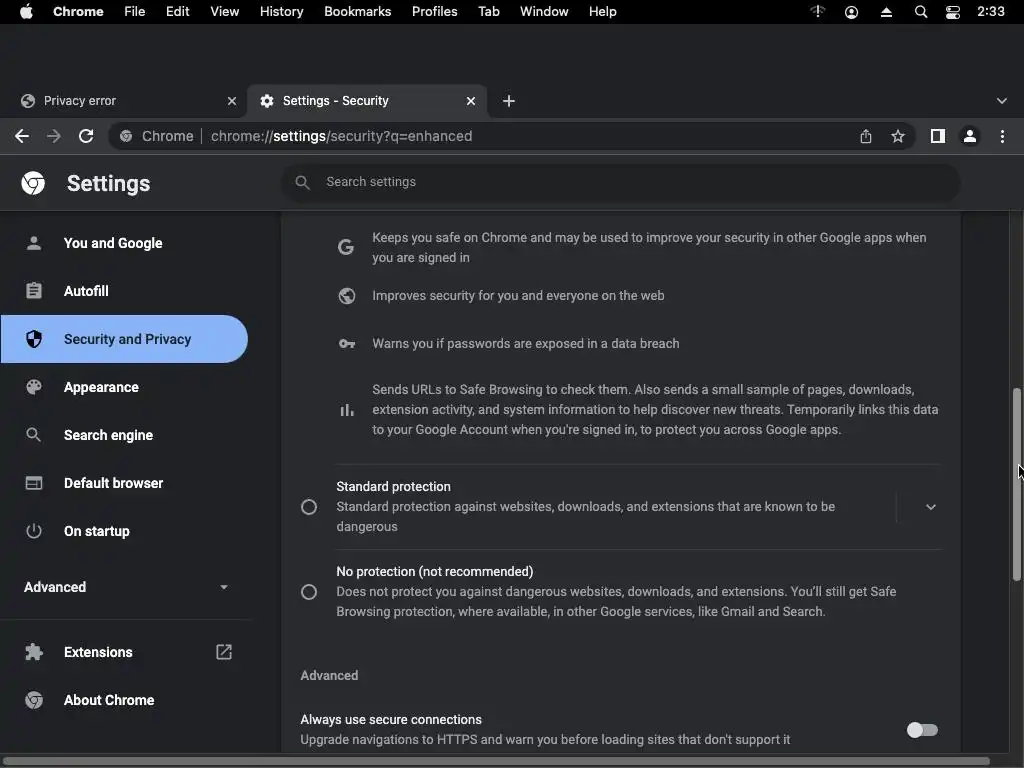
Task: Enable Always use secure connections toggle
Action: [922, 730]
